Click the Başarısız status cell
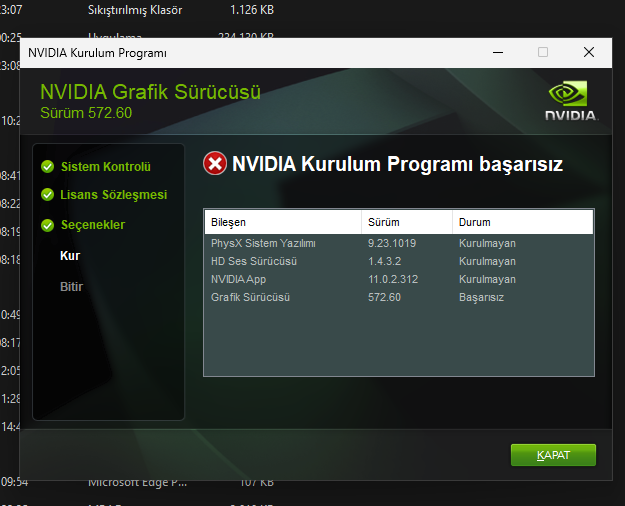This screenshot has width=625, height=506. coord(481,297)
